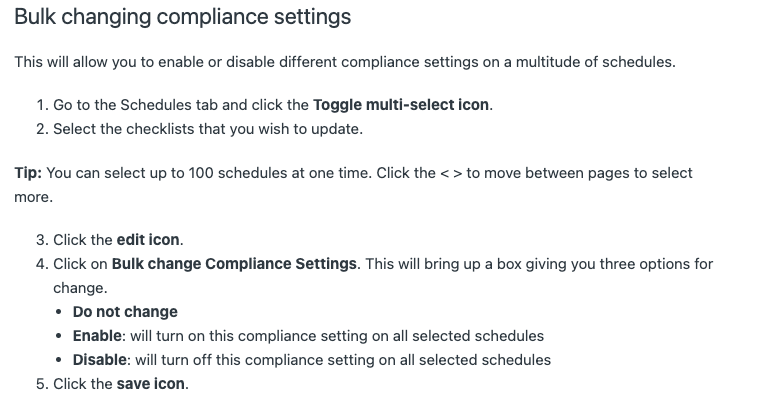
Task: Click the bold "edit icon" text in step 3
Action: click(150, 240)
